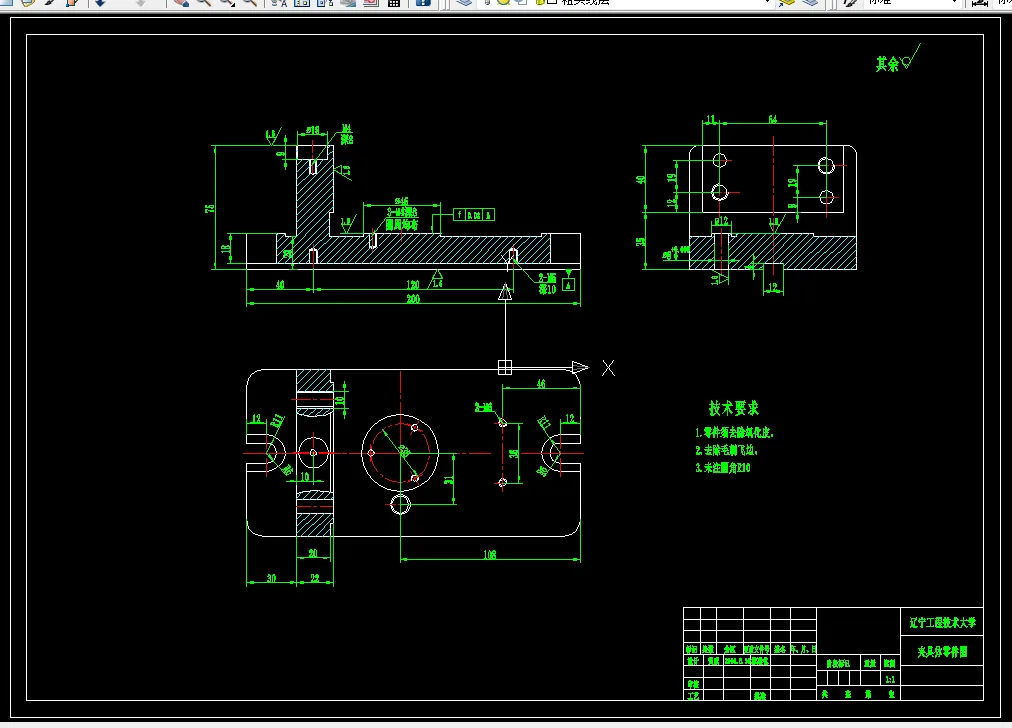
Task: Select the 120 dimension in the front view
Action: coord(412,285)
